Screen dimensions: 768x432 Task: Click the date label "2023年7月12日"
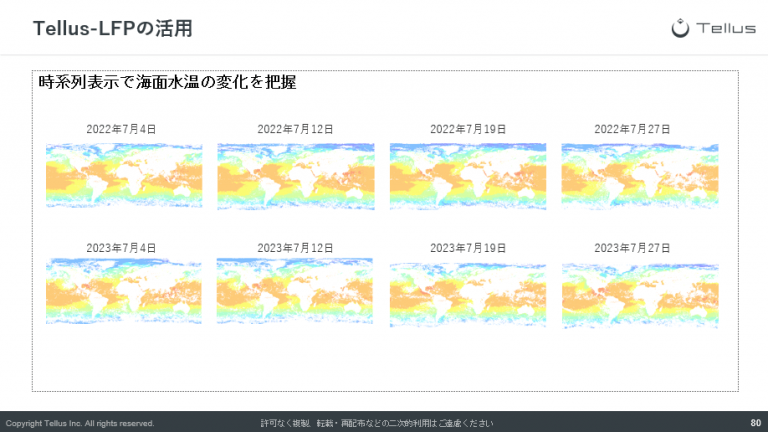295,248
